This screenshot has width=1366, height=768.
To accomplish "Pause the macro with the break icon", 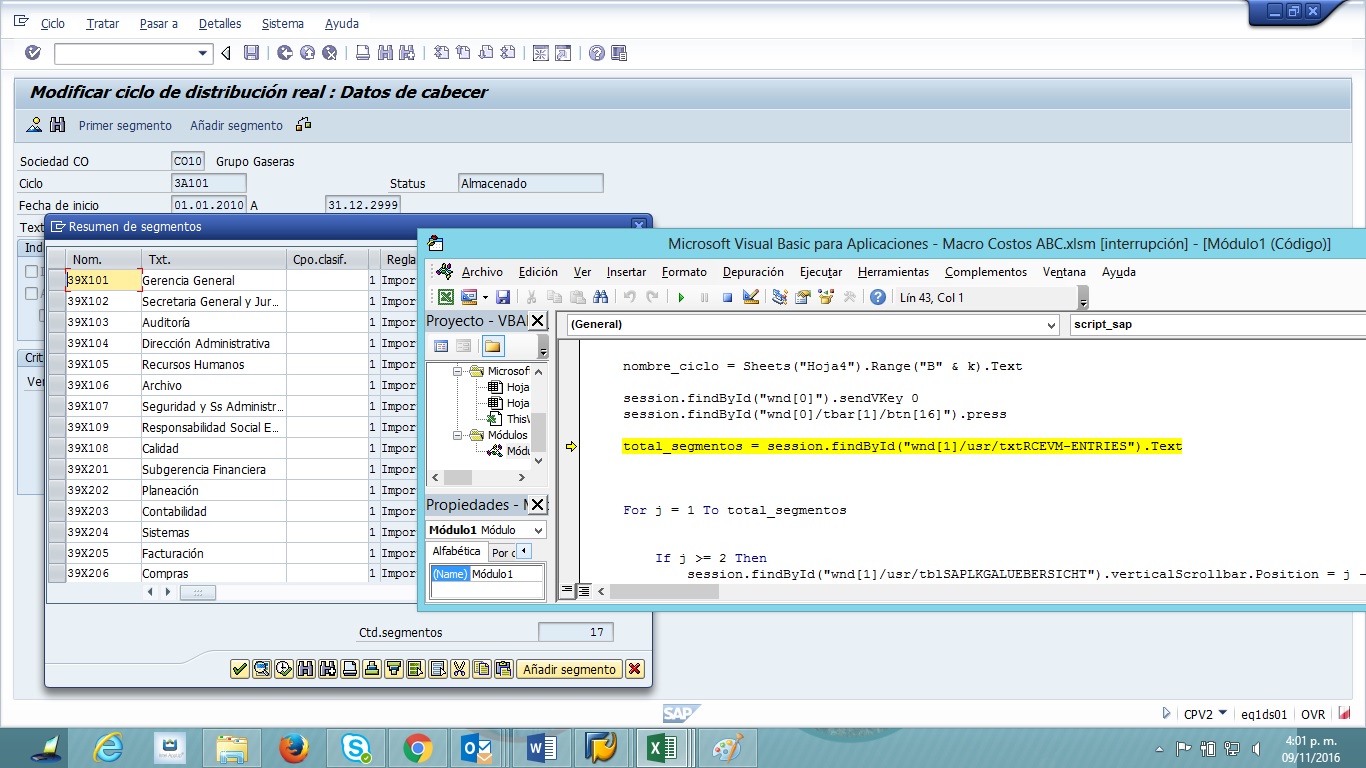I will (705, 297).
